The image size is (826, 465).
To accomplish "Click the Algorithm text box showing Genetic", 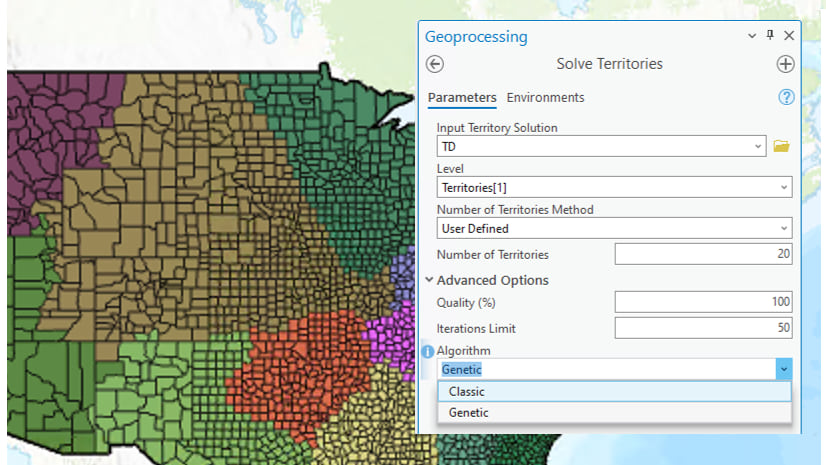I will [x=606, y=369].
